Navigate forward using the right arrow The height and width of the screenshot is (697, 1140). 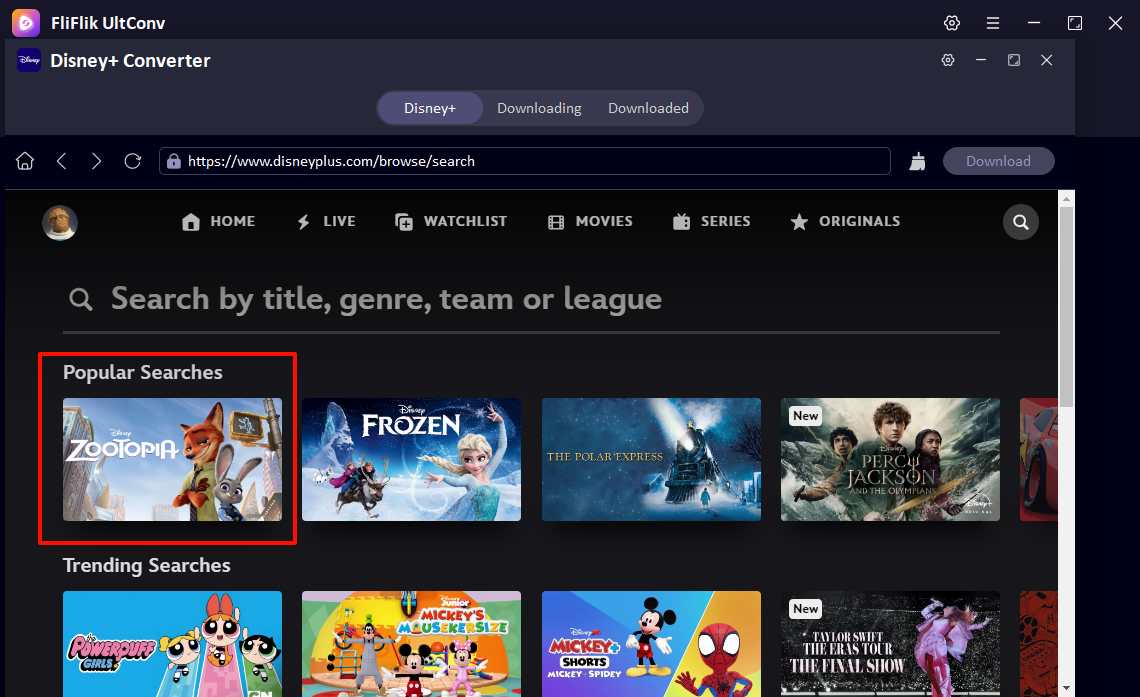[x=97, y=161]
